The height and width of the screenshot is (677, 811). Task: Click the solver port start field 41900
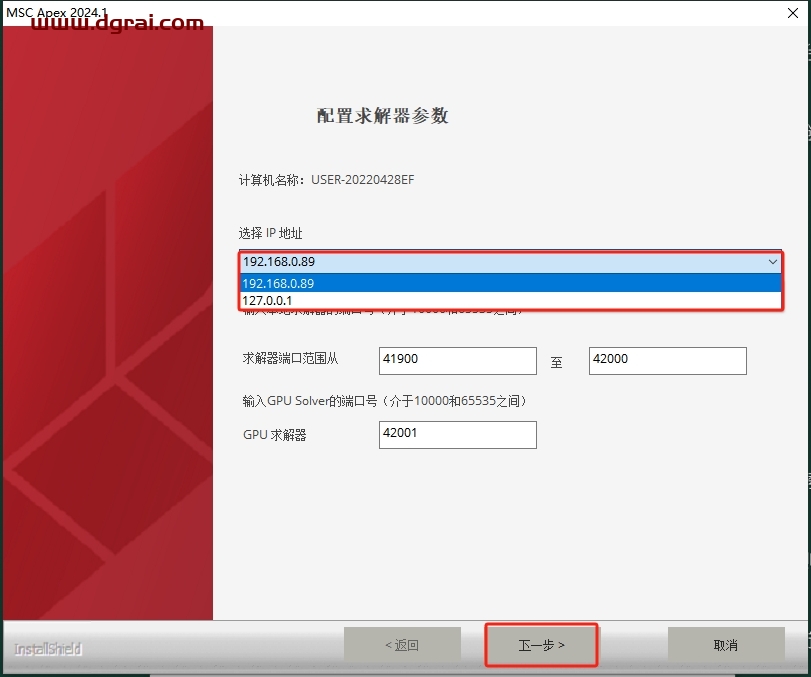[458, 360]
